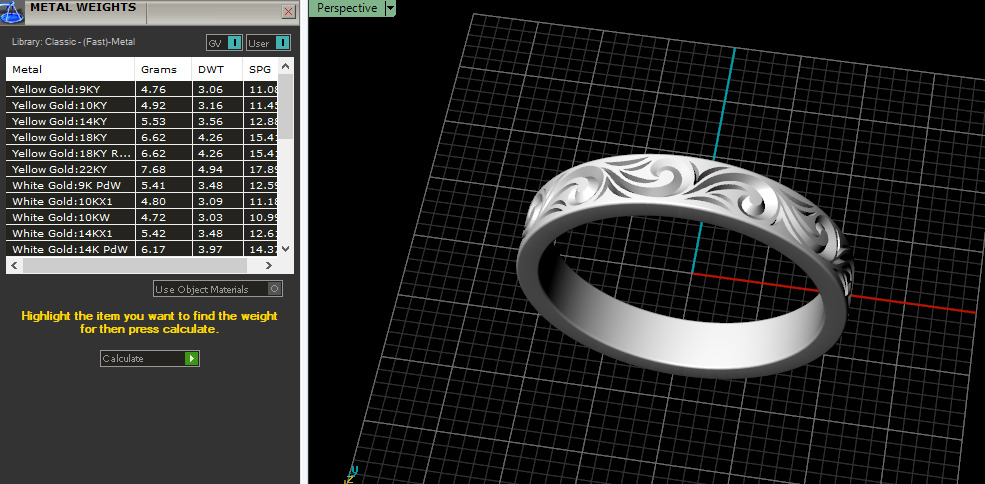Close the Metal Weights panel

point(288,11)
